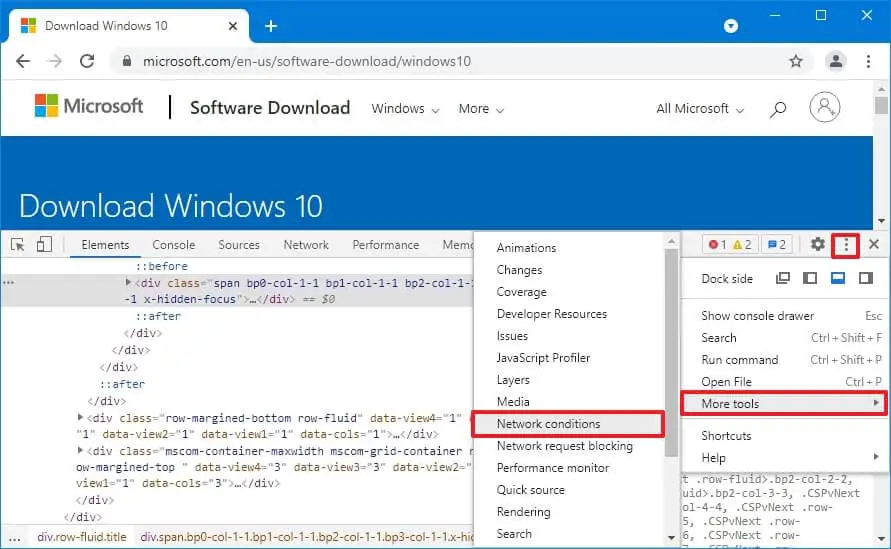The image size is (891, 549).
Task: Click the Software Download link
Action: click(270, 107)
